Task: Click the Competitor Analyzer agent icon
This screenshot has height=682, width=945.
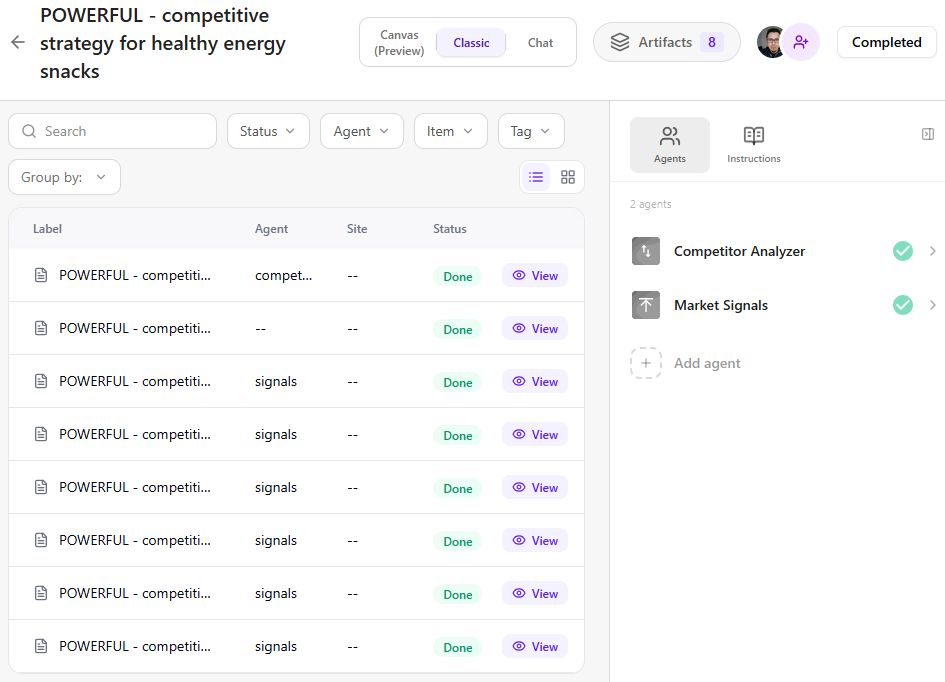Action: (x=646, y=251)
